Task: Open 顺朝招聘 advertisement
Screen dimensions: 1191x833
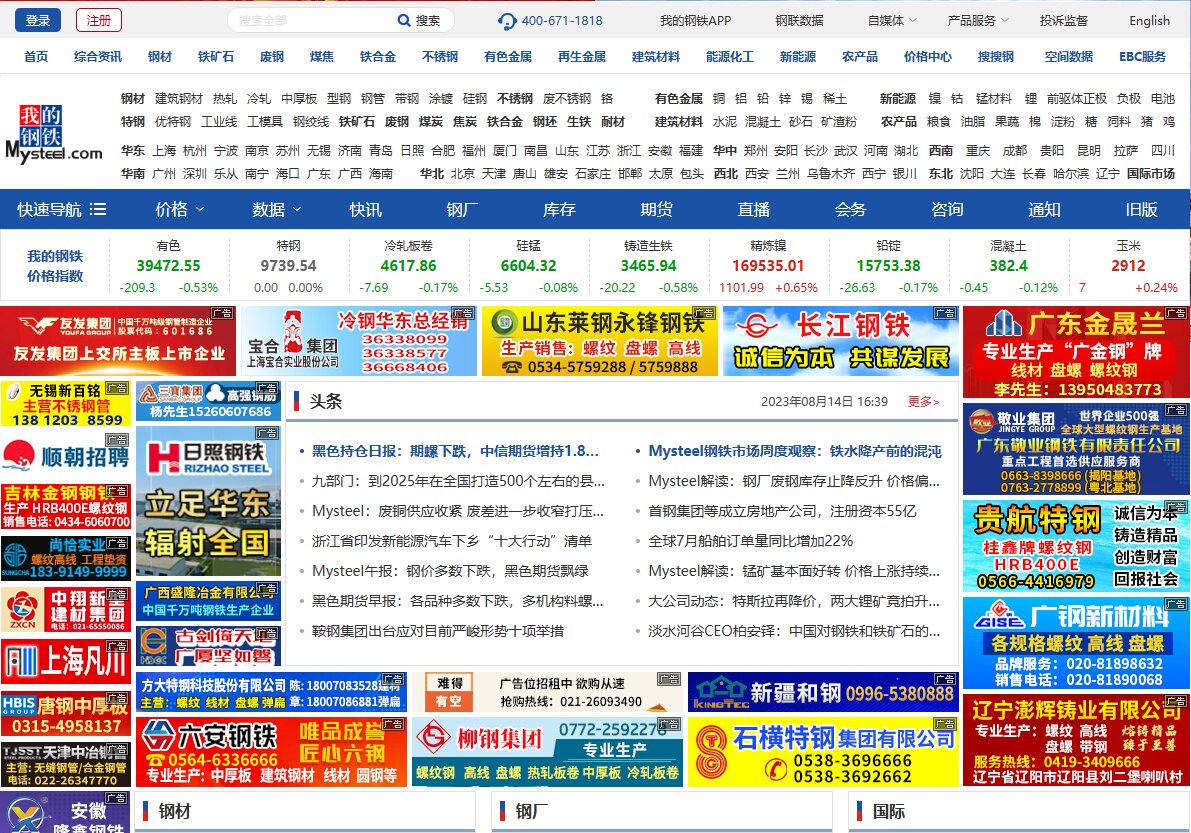Action: (x=65, y=456)
